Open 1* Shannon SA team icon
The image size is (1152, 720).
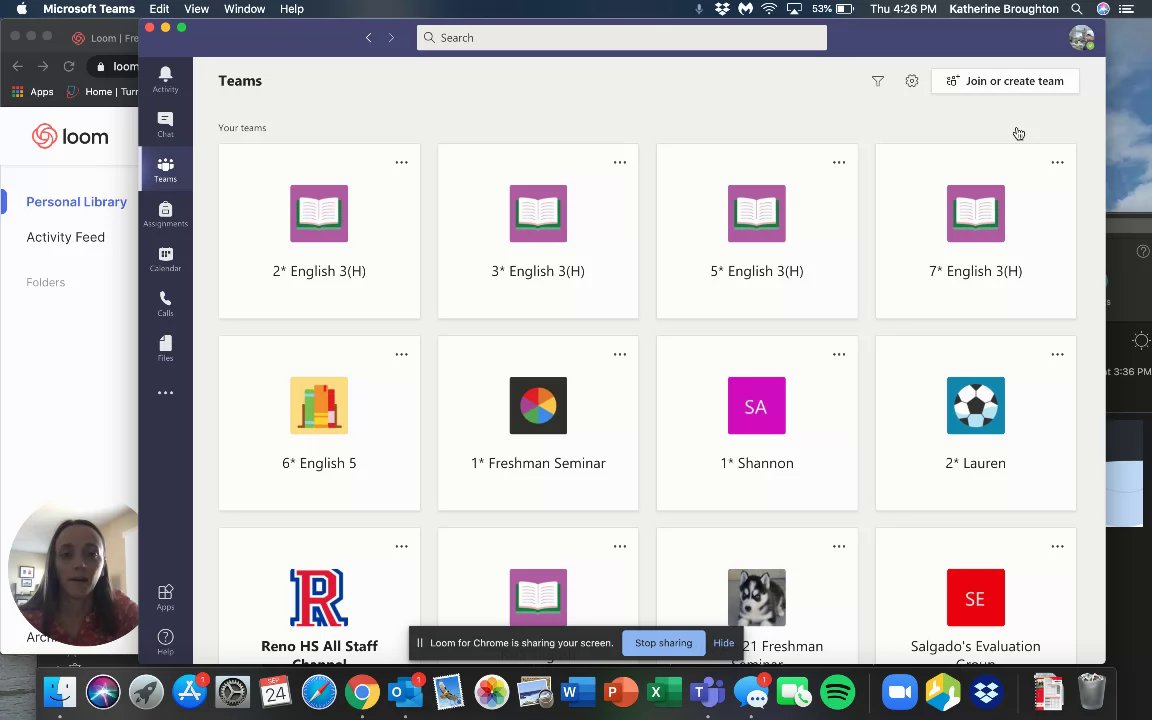point(757,406)
